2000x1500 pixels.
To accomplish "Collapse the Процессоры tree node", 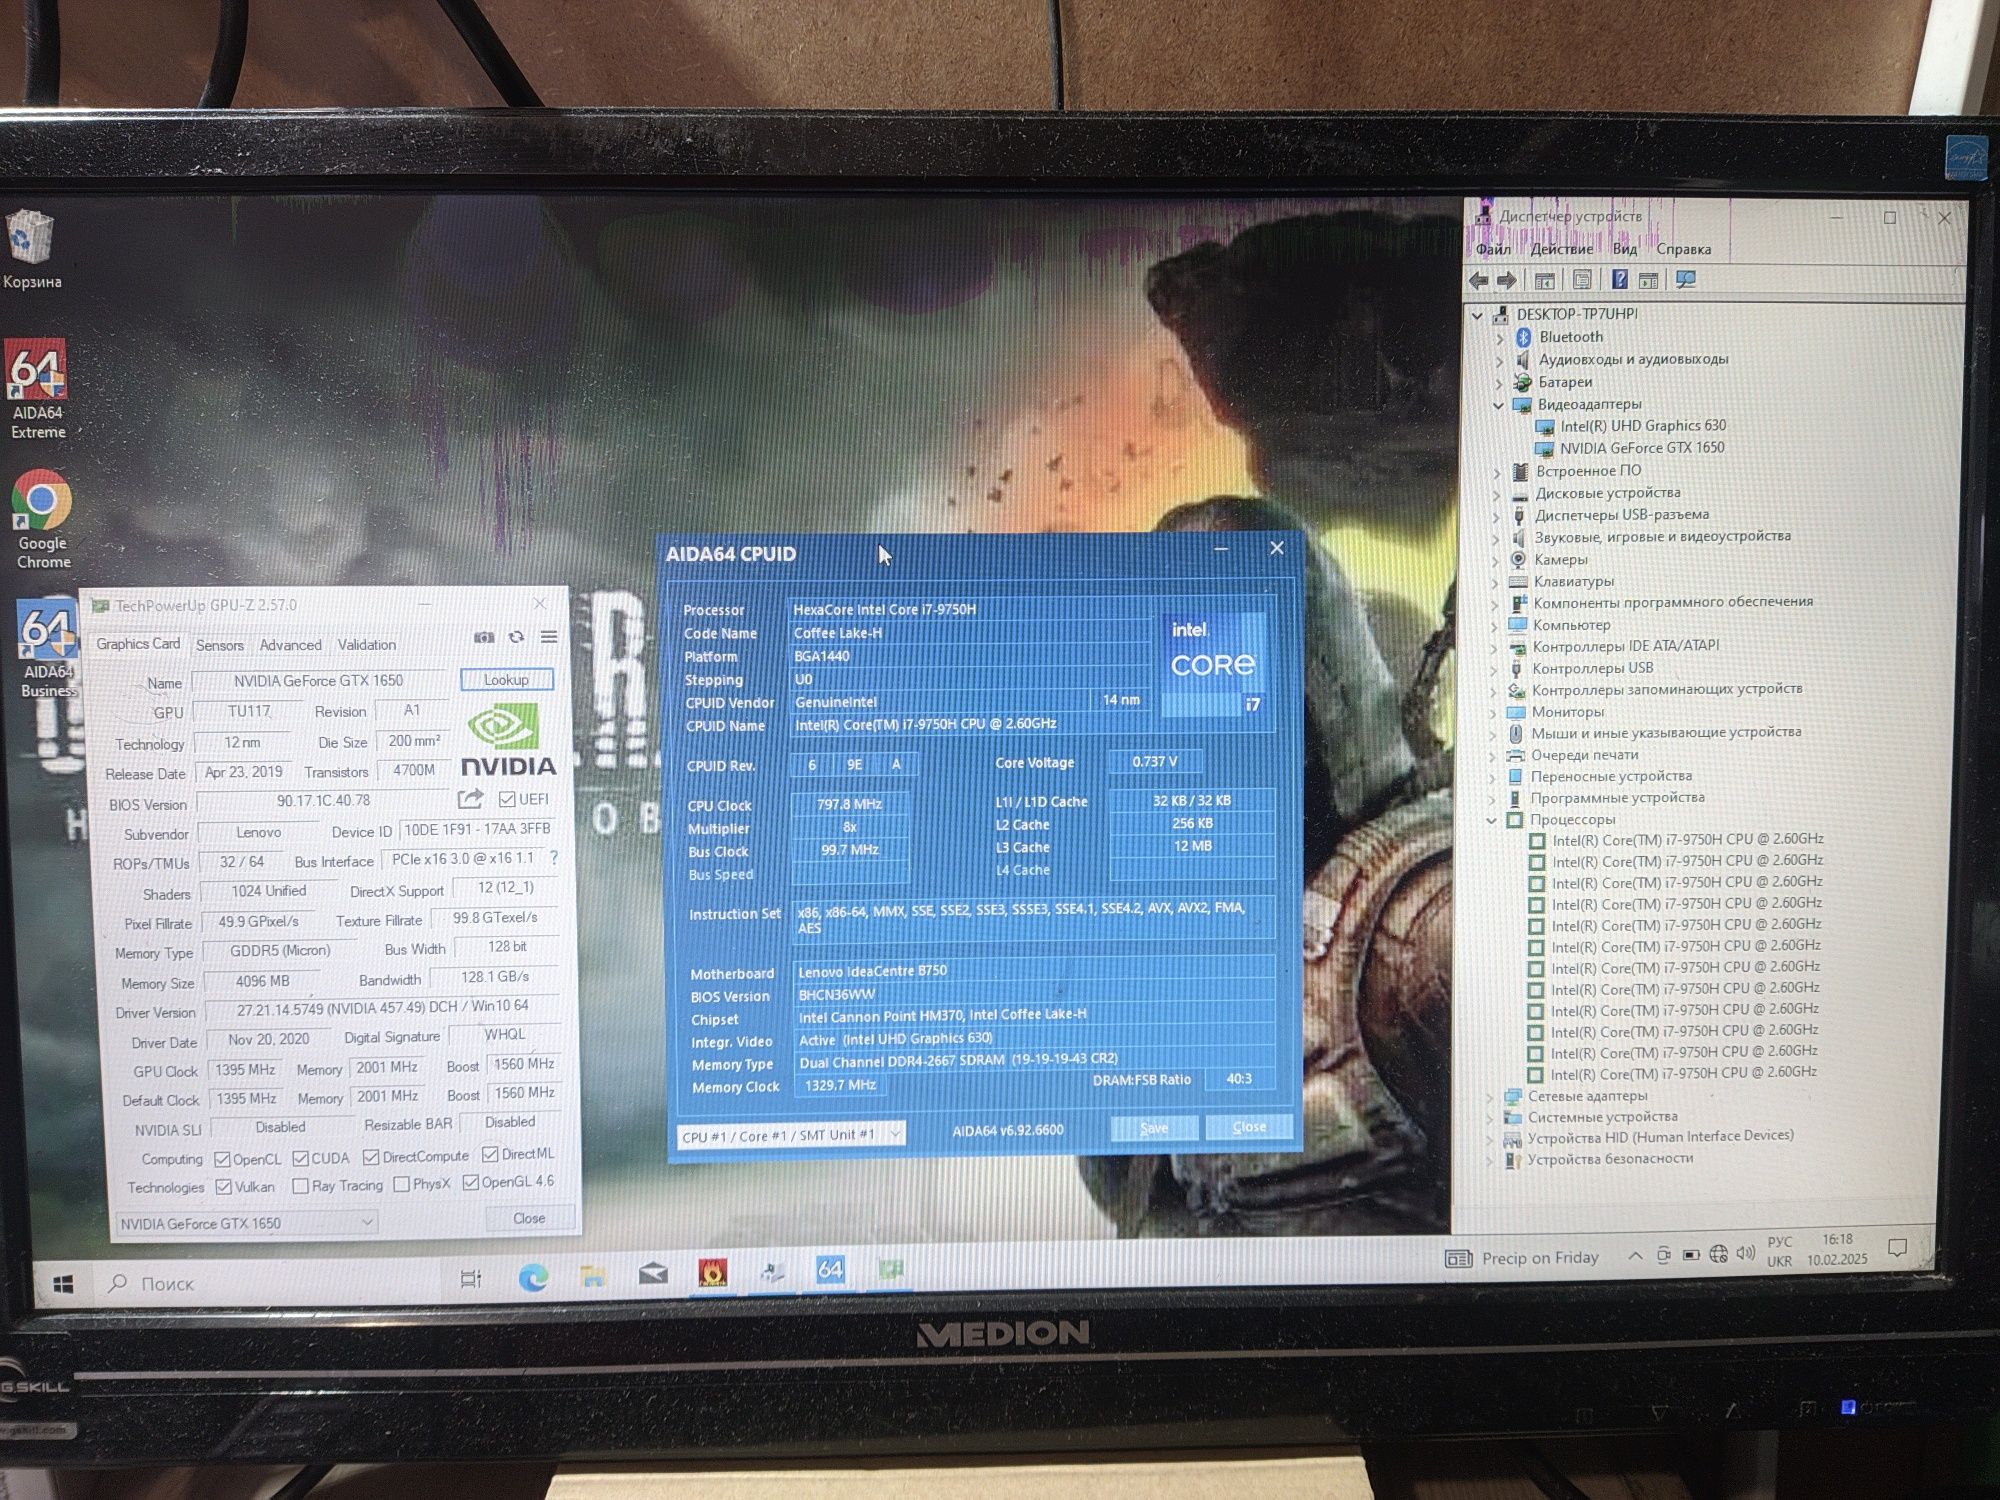I will [1492, 820].
